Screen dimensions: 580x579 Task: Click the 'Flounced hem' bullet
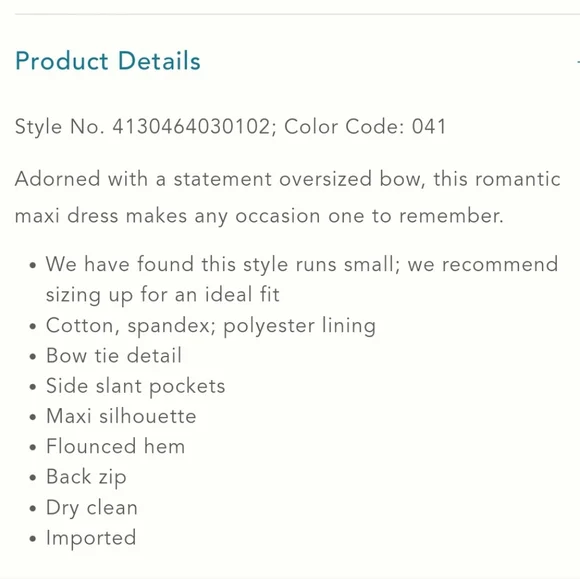tap(115, 447)
